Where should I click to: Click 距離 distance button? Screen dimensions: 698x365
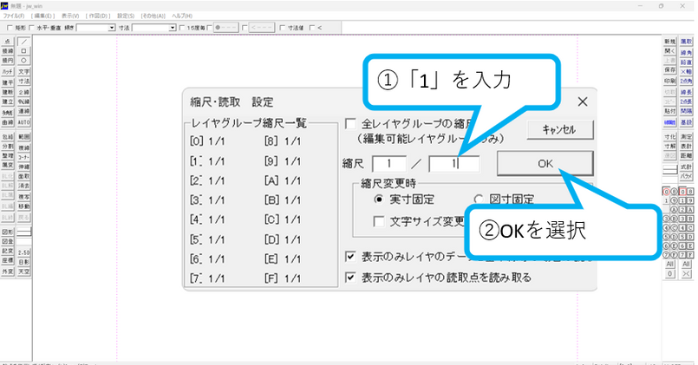click(x=686, y=156)
